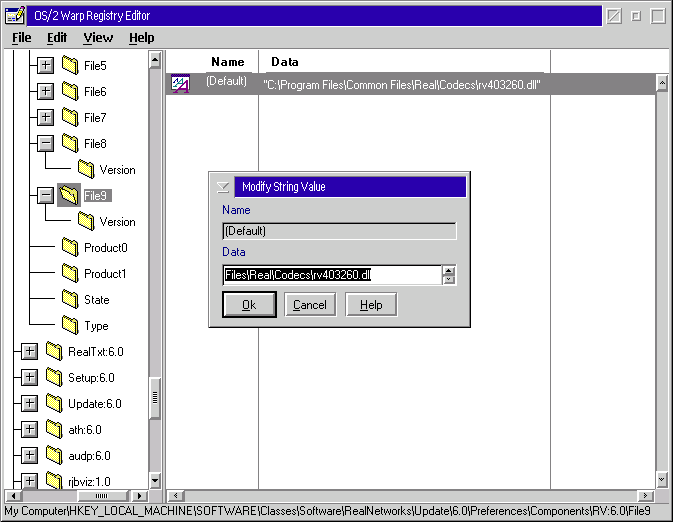Click the tree pane horizontal scrollbar thumb
673x522 pixels.
tap(102, 496)
